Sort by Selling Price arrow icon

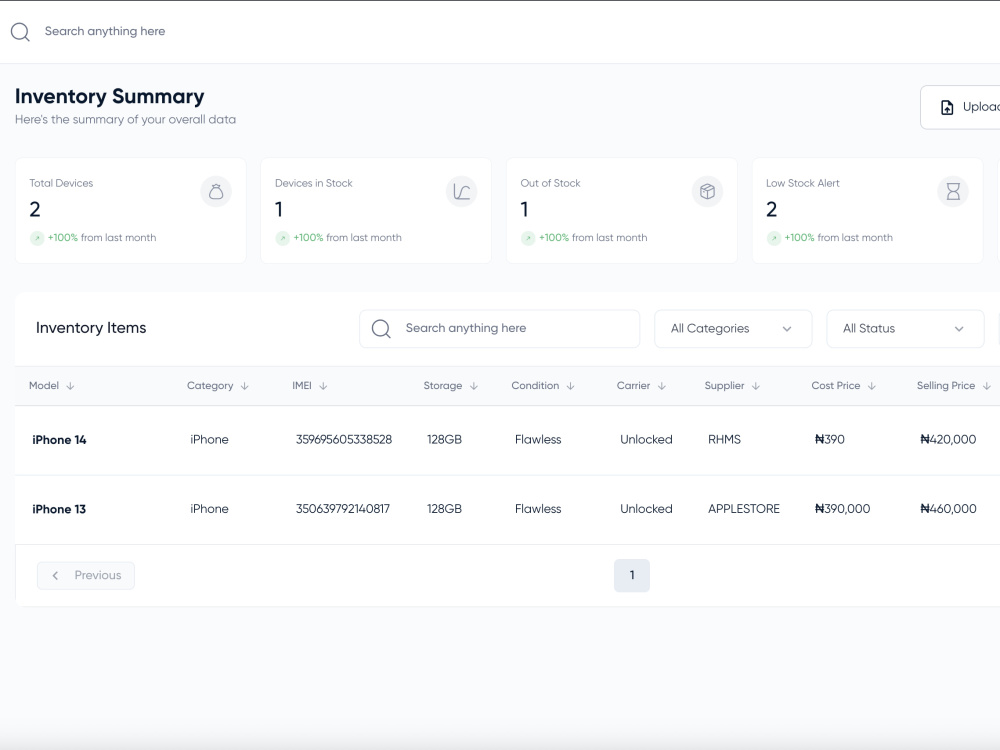pyautogui.click(x=987, y=386)
